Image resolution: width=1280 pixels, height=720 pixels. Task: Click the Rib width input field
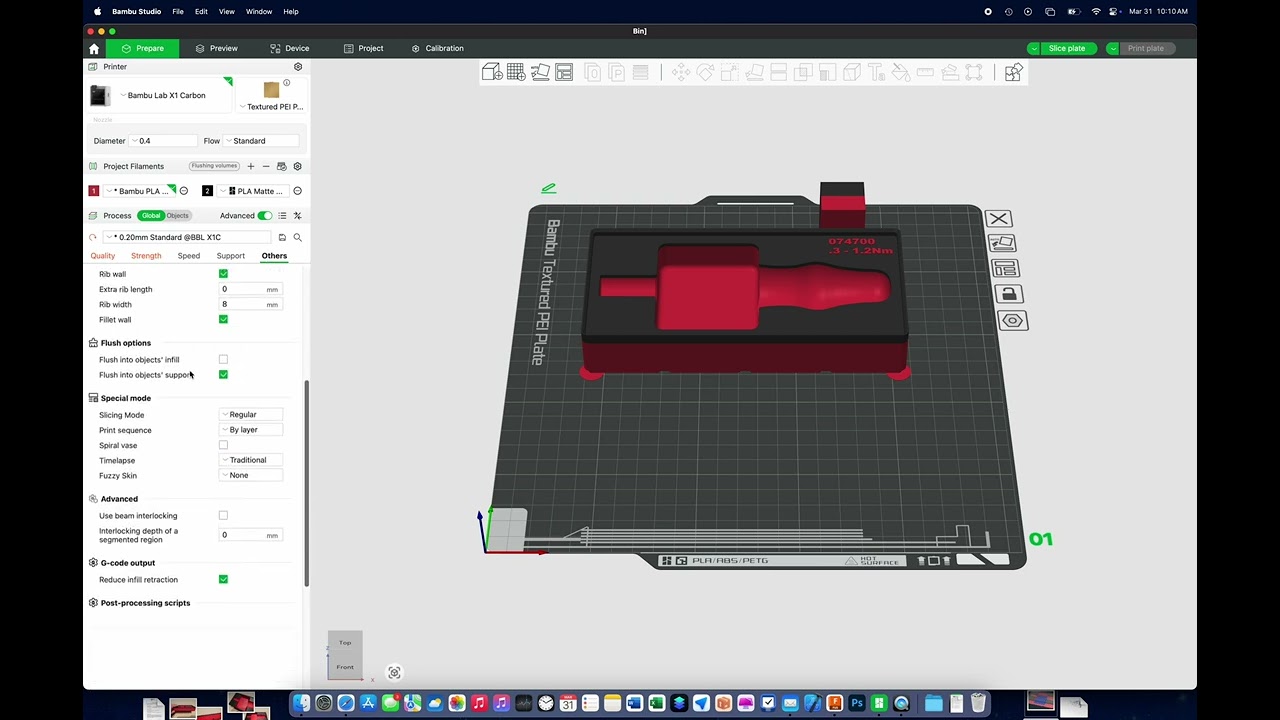[x=250, y=304]
